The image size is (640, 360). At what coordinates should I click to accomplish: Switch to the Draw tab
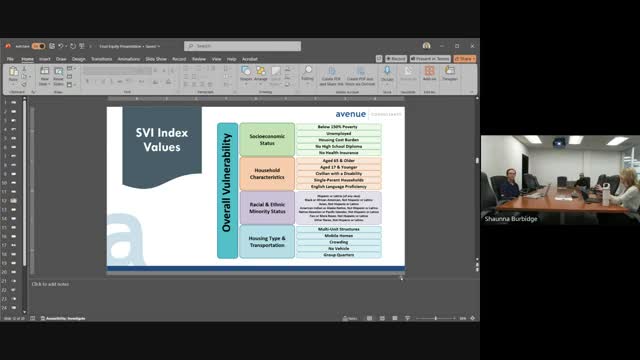[x=61, y=59]
